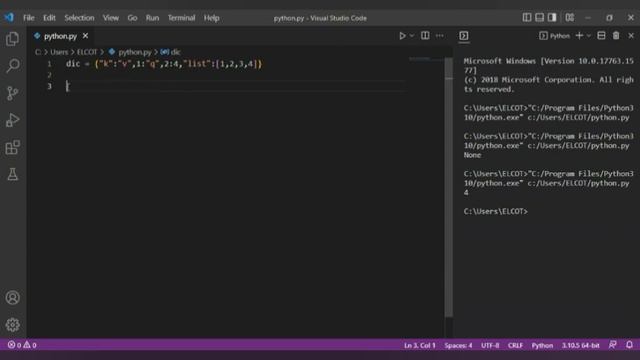
Task: Close the python.py tab
Action: [85, 36]
